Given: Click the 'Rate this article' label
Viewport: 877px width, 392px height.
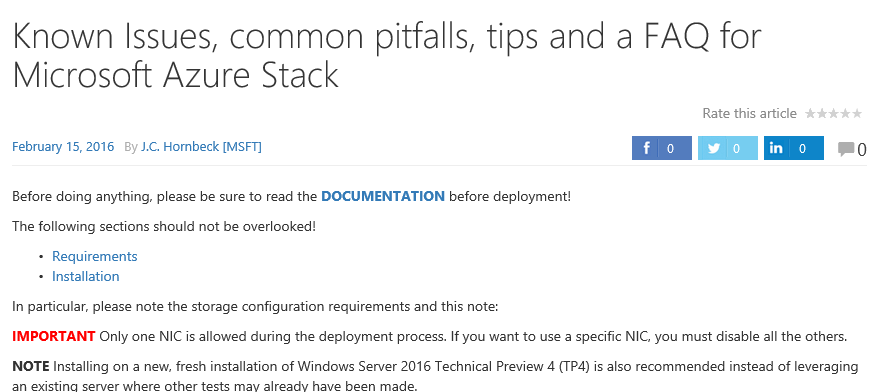Looking at the screenshot, I should point(749,114).
